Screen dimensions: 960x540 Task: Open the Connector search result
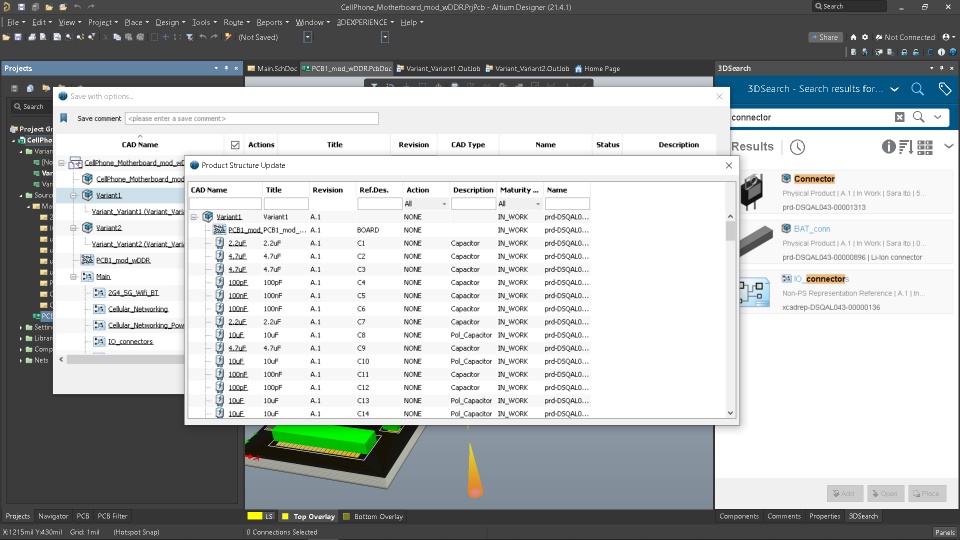coord(814,179)
